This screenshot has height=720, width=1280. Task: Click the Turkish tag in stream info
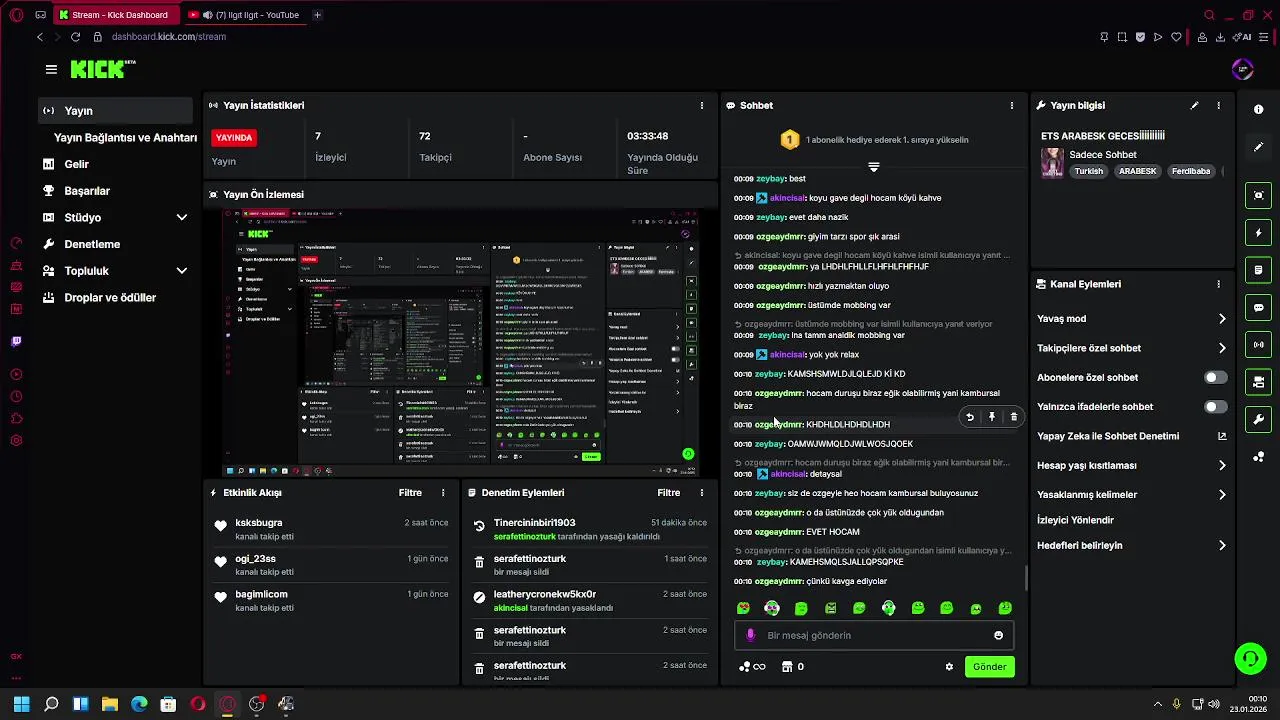[x=1088, y=171]
